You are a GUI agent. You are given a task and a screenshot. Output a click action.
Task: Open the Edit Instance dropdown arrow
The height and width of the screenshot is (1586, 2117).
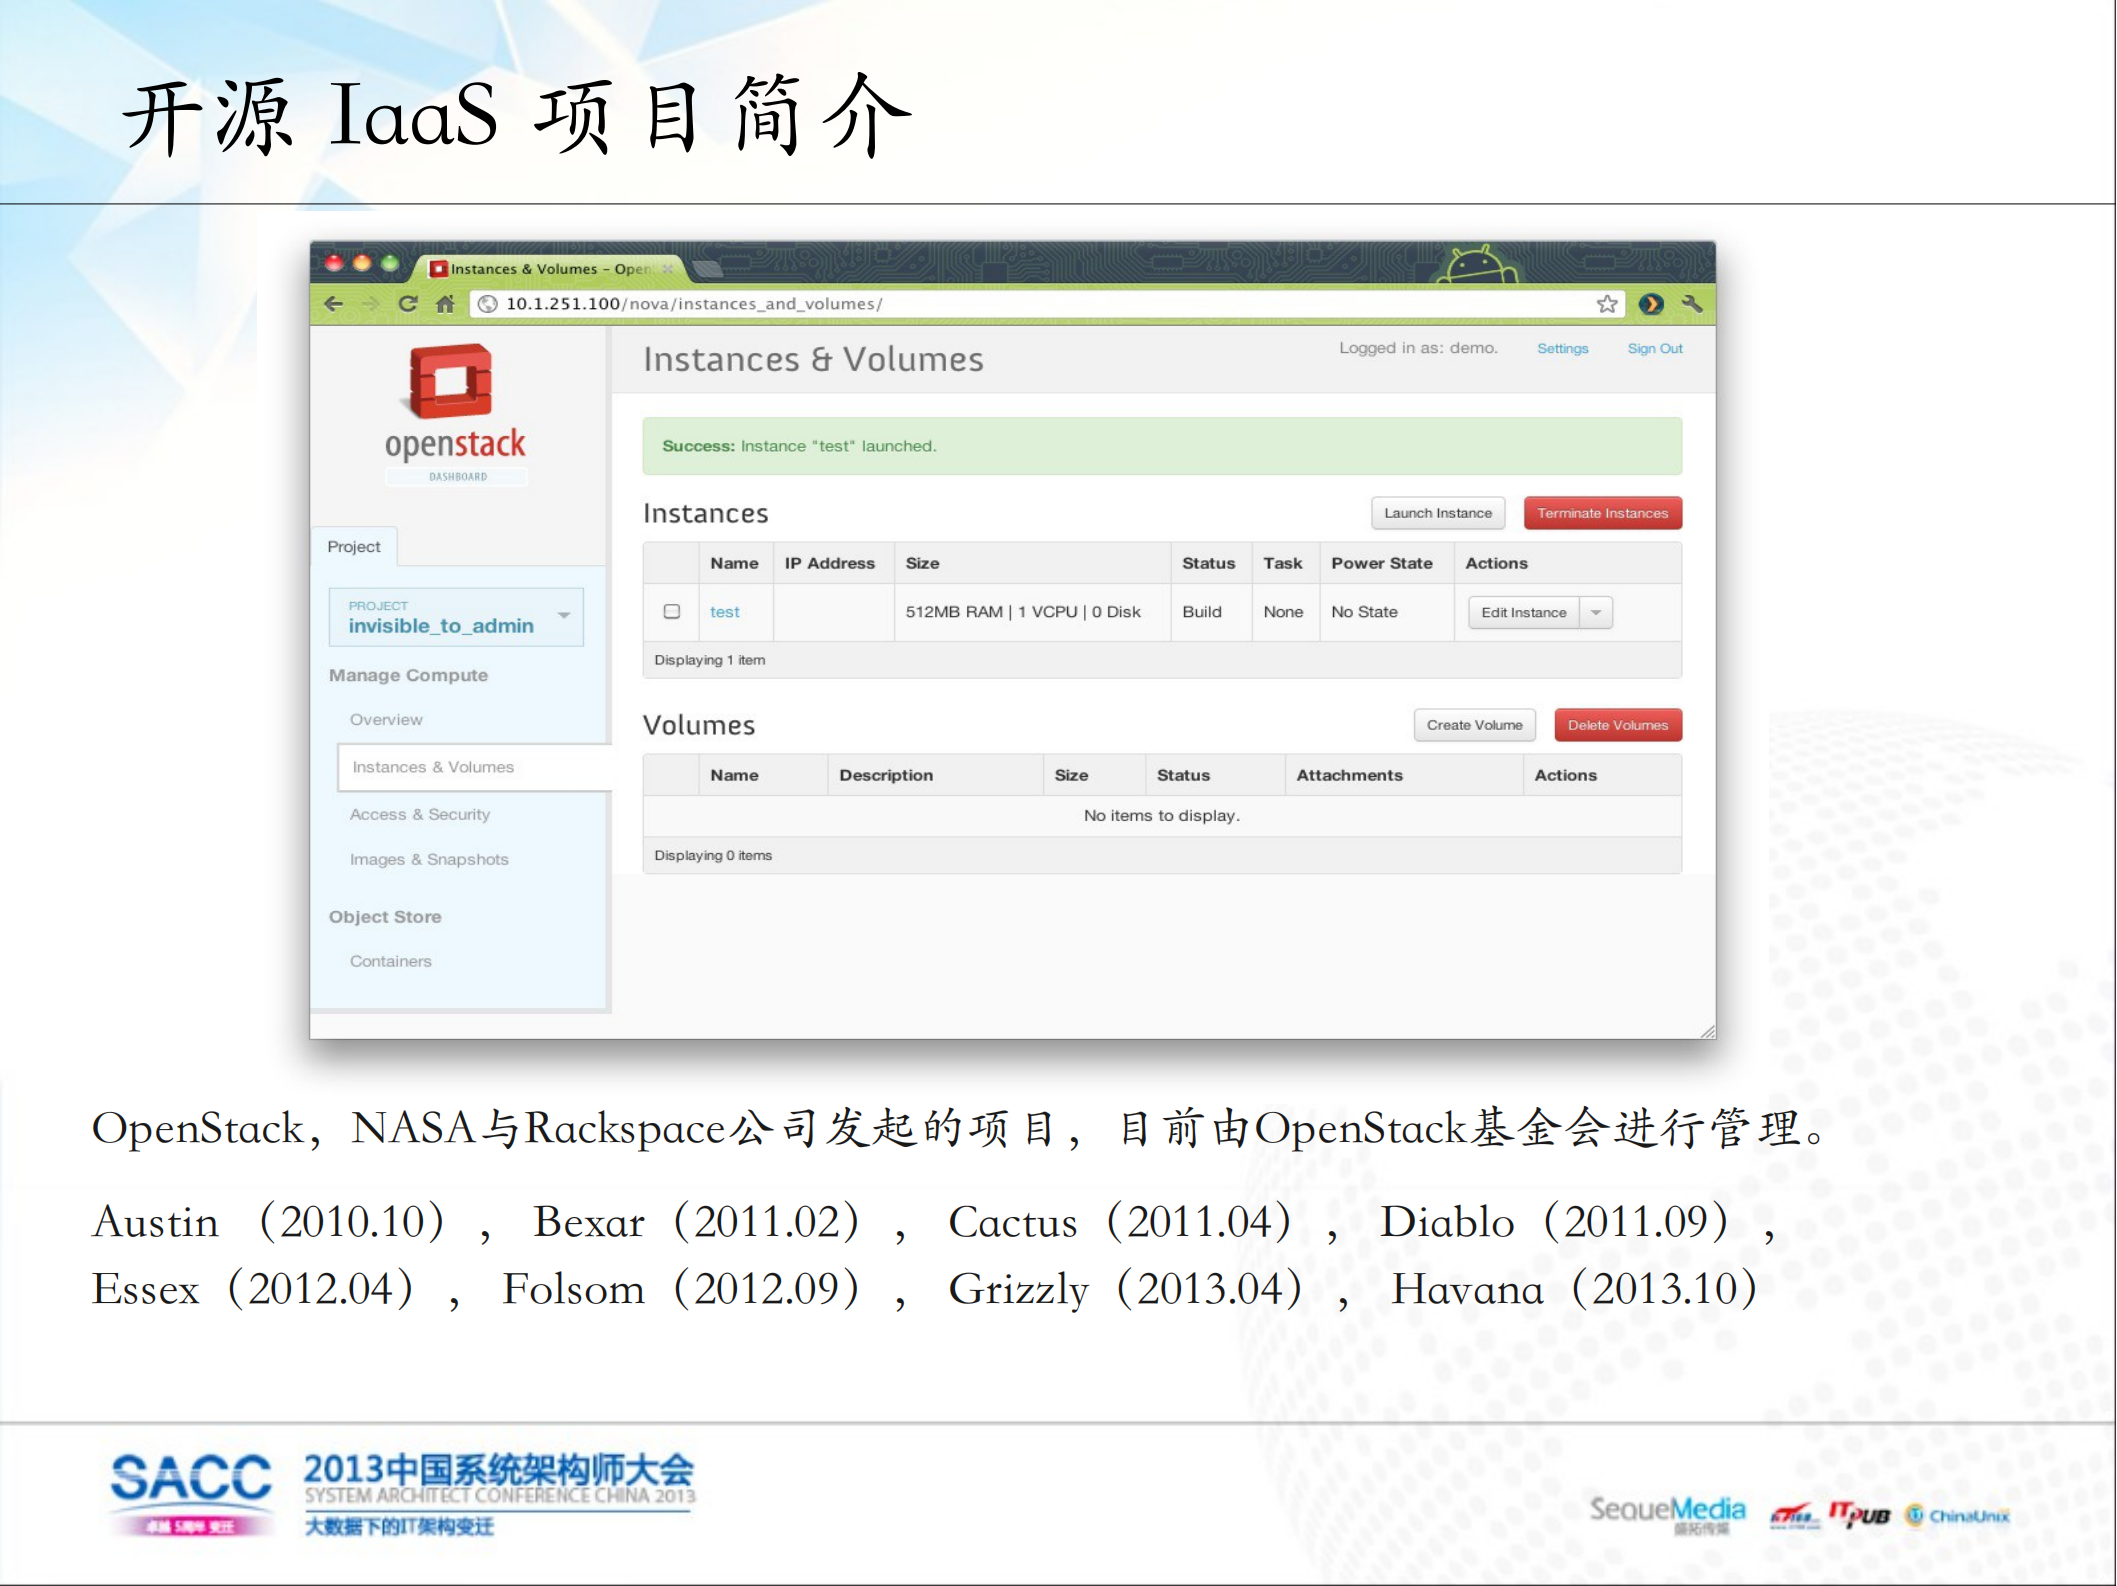pos(1597,612)
